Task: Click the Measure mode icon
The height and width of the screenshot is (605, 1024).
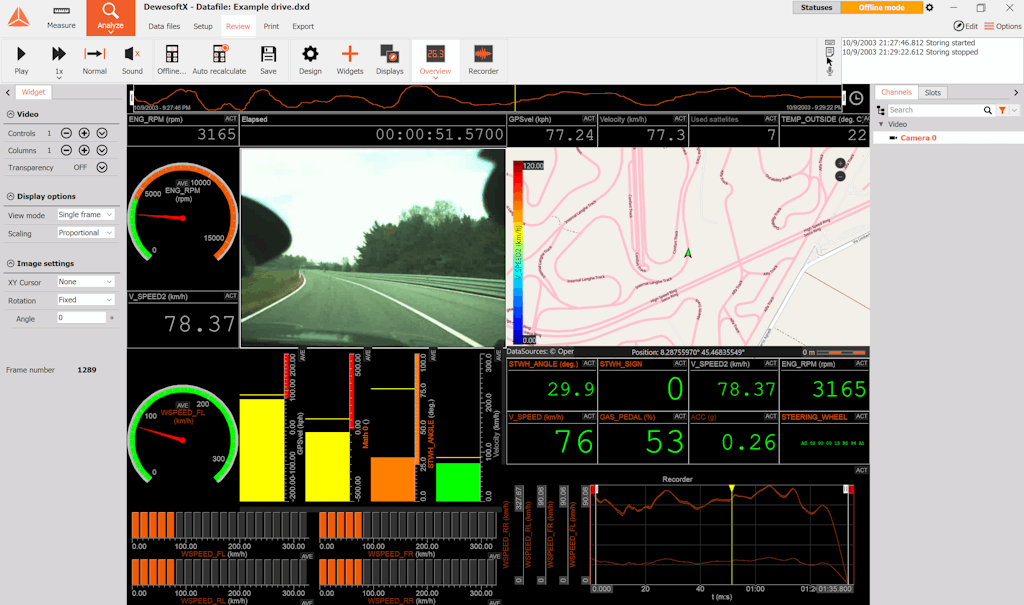Action: pos(61,18)
